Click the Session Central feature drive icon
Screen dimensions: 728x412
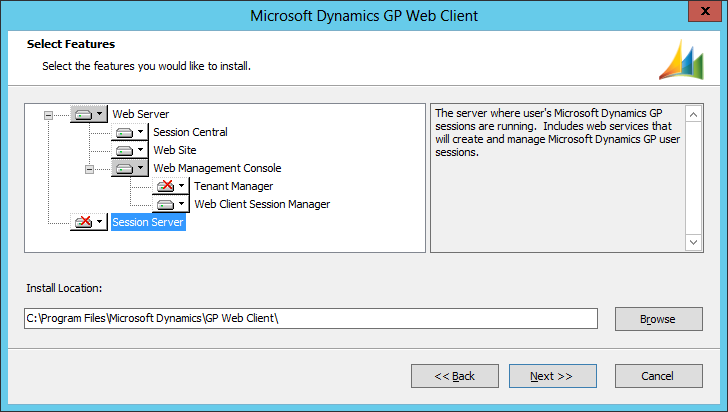(x=130, y=132)
